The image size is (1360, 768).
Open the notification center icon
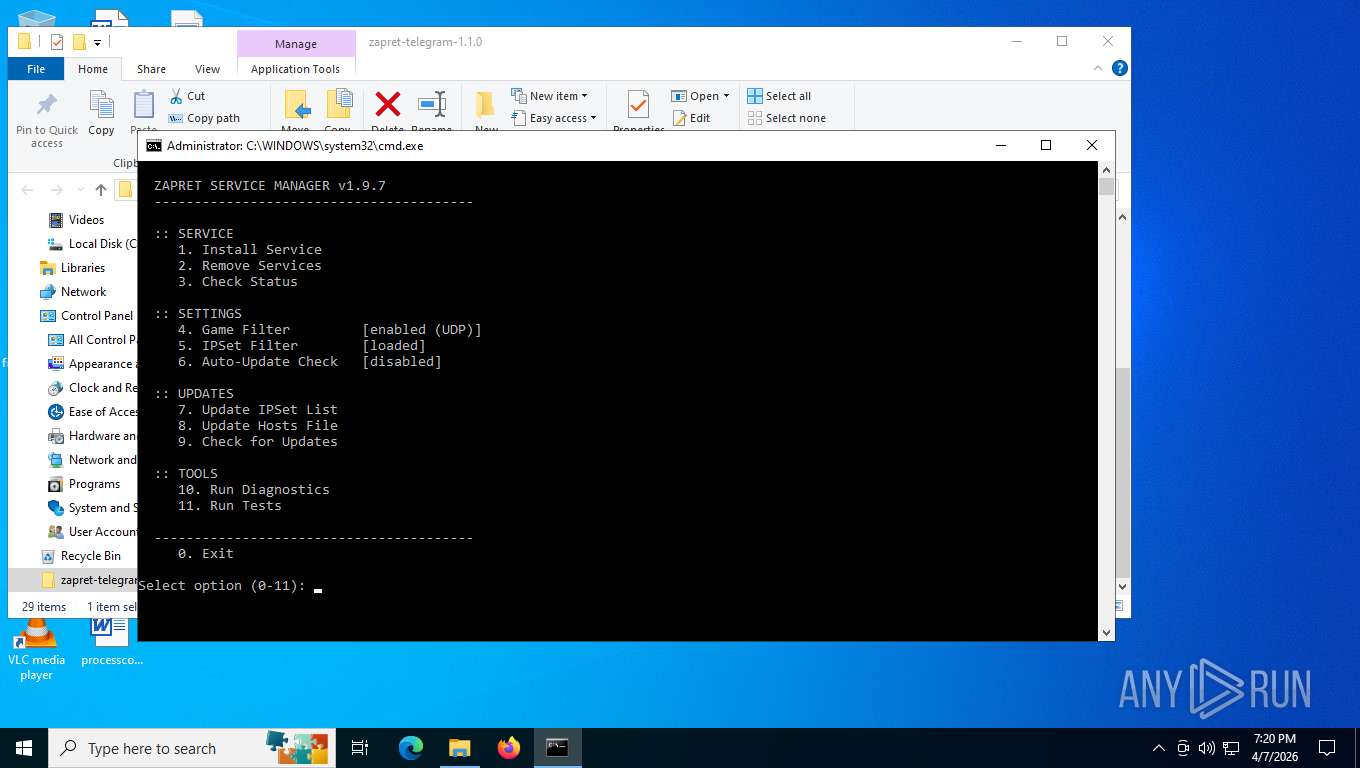pos(1327,748)
